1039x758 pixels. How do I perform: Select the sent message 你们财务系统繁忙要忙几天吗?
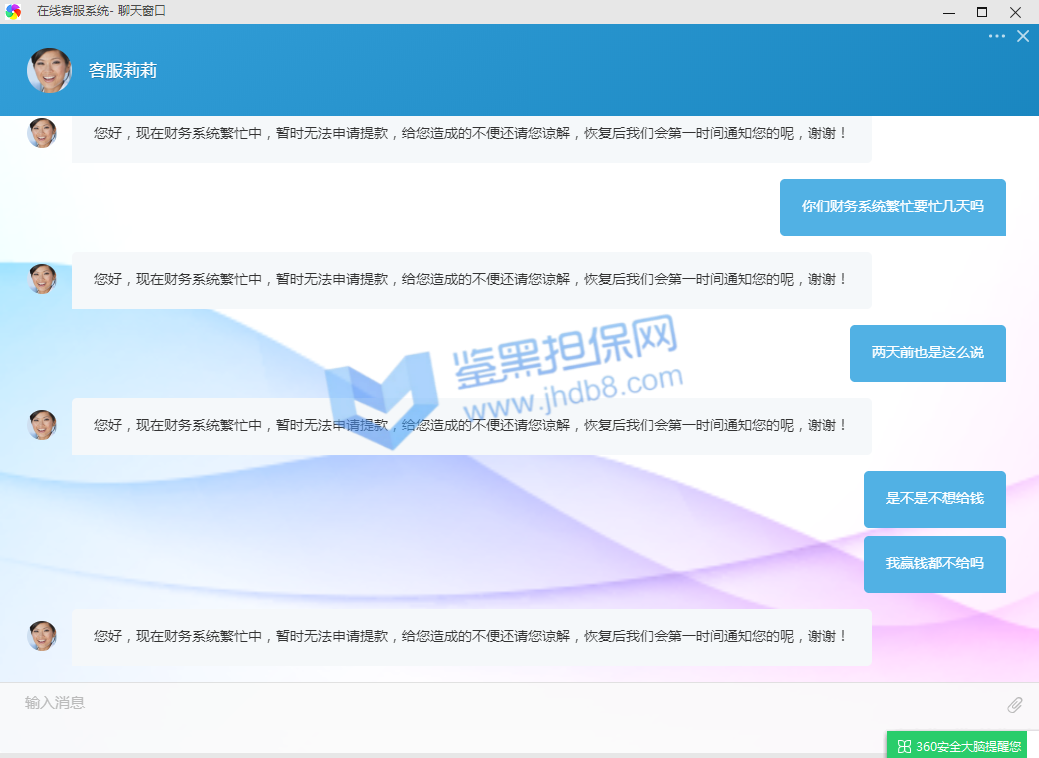tap(892, 207)
